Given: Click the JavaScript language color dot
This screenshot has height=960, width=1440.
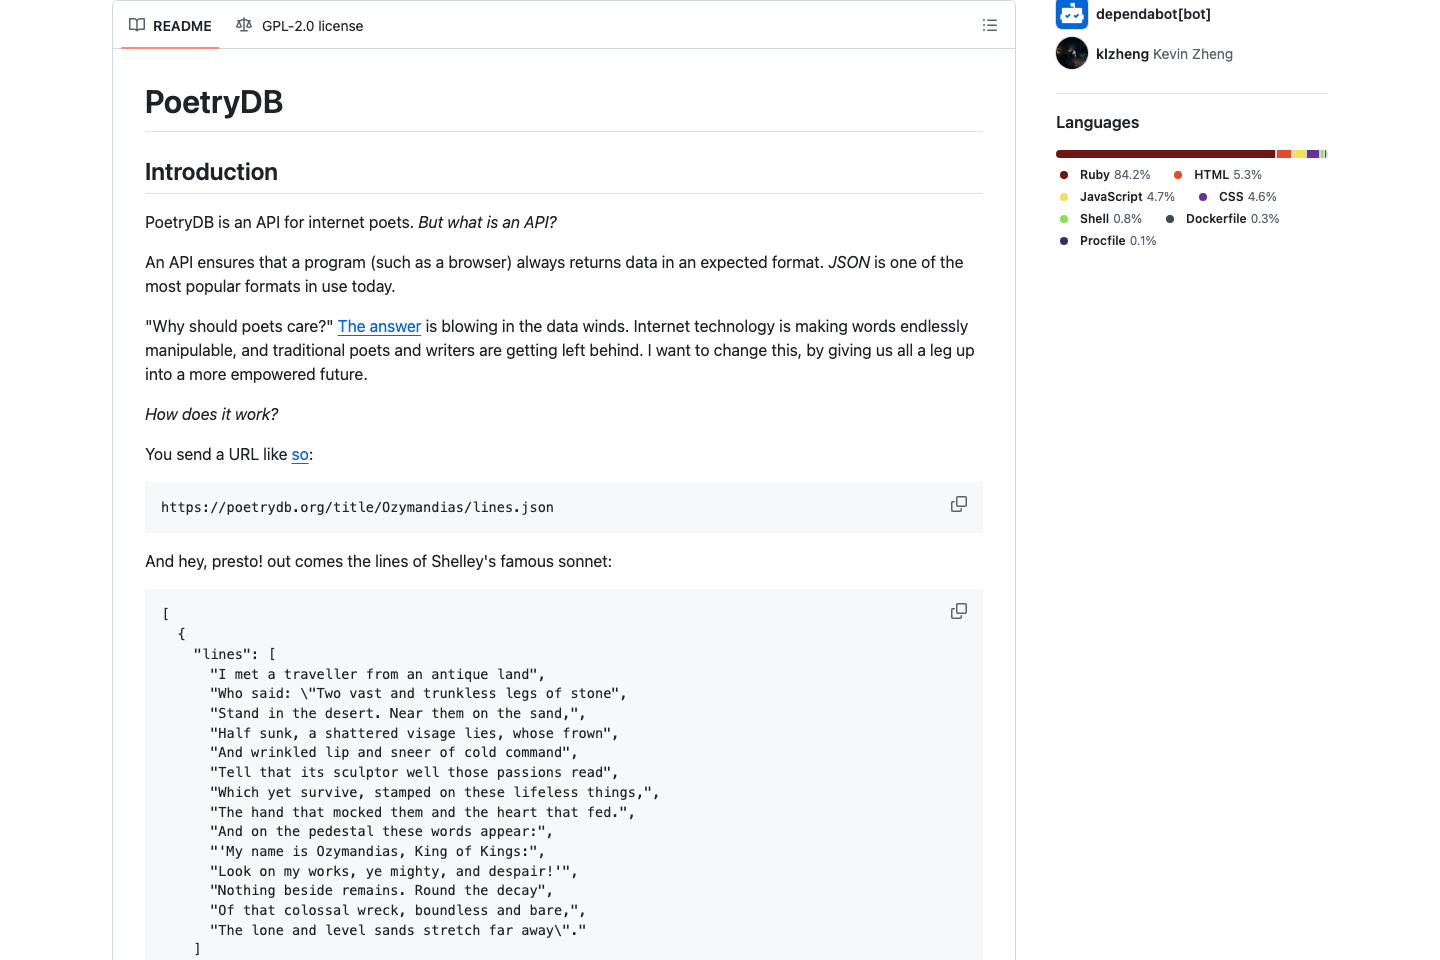Looking at the screenshot, I should (1063, 196).
